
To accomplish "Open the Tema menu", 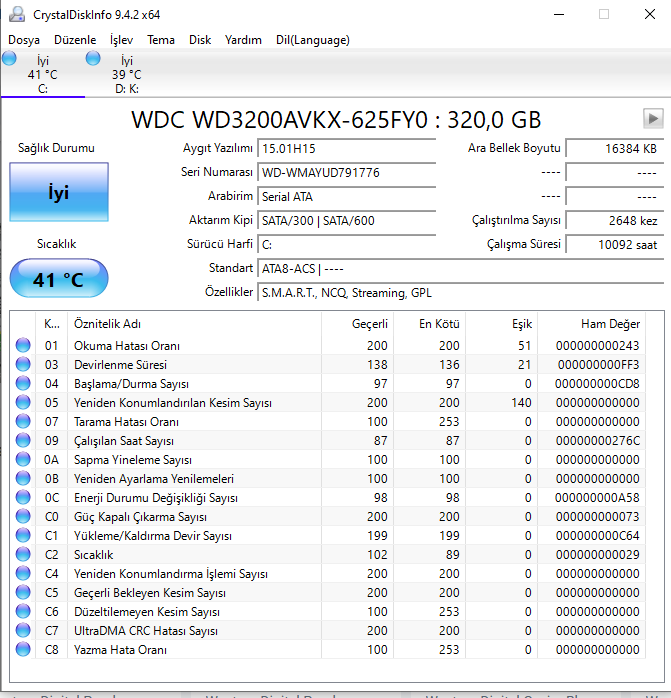I will (161, 40).
